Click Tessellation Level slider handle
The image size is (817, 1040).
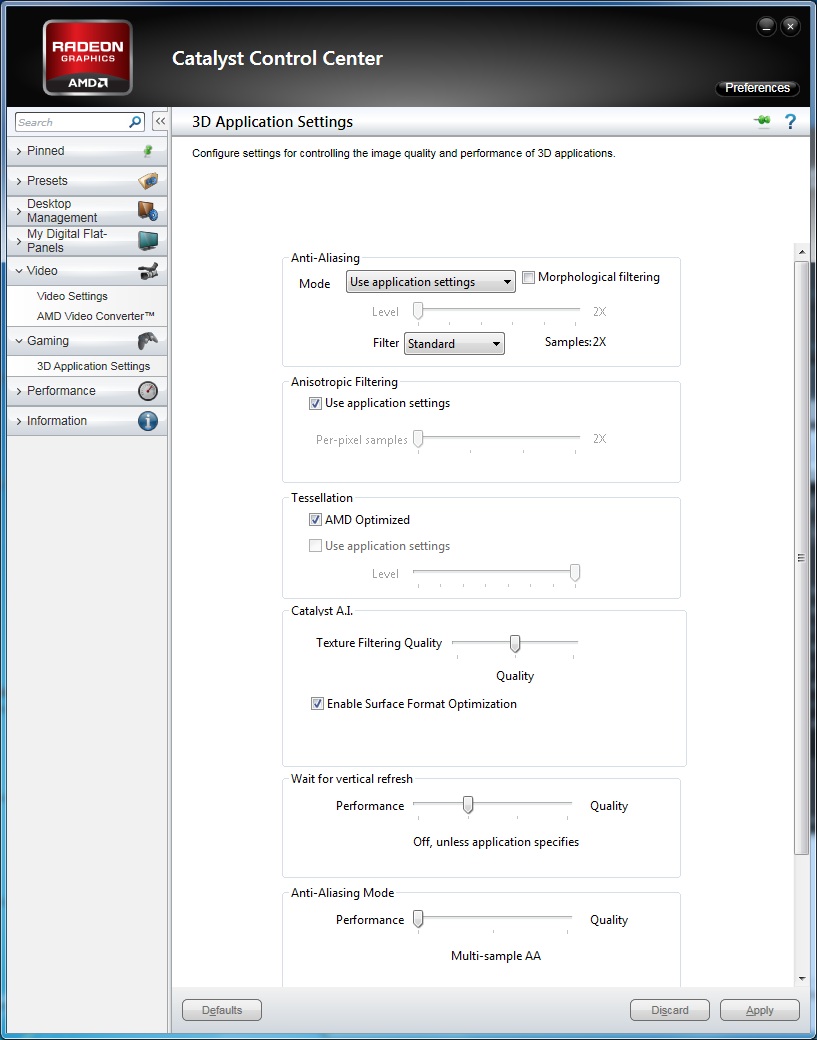coord(576,572)
